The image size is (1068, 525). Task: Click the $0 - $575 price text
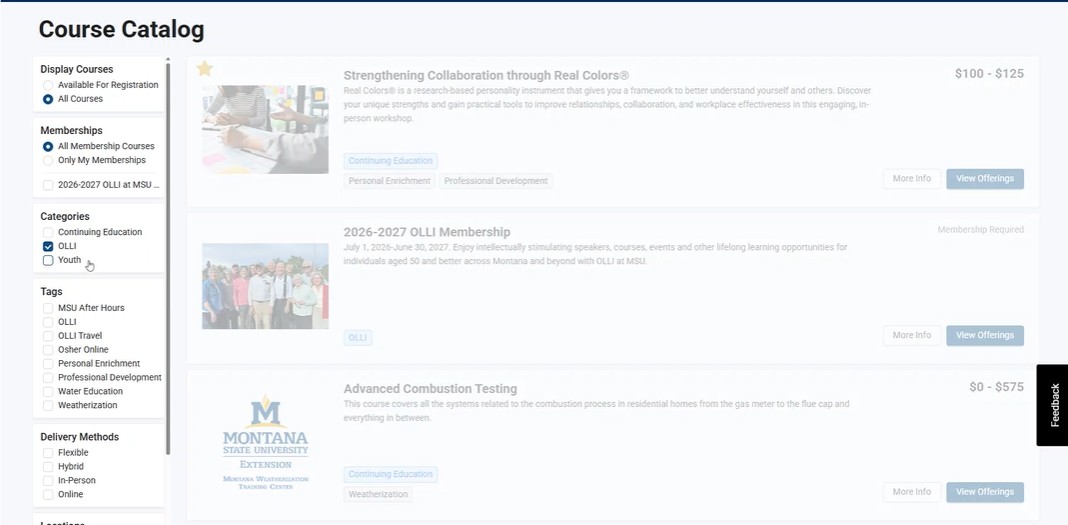point(996,387)
